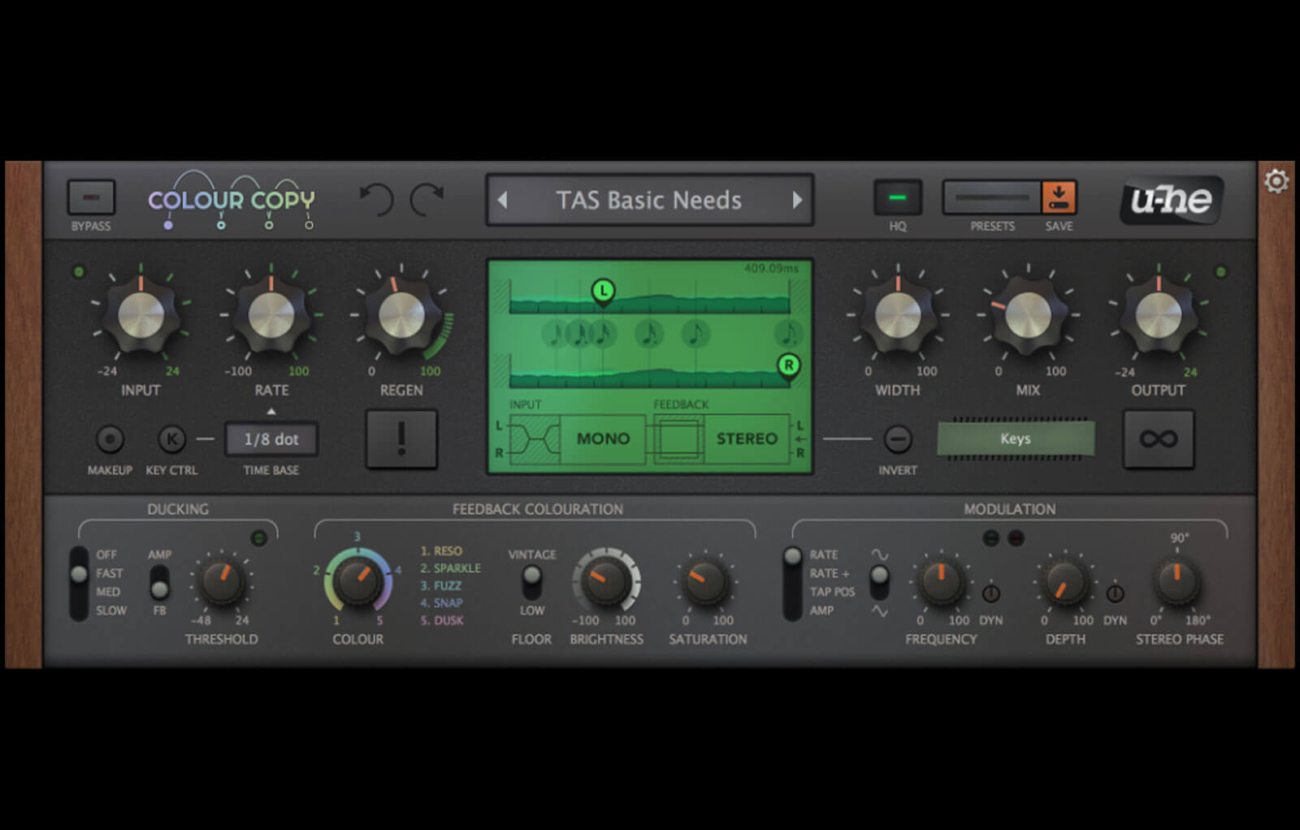Viewport: 1300px width, 830px height.
Task: Click the undo arrow icon
Action: pyautogui.click(x=376, y=200)
